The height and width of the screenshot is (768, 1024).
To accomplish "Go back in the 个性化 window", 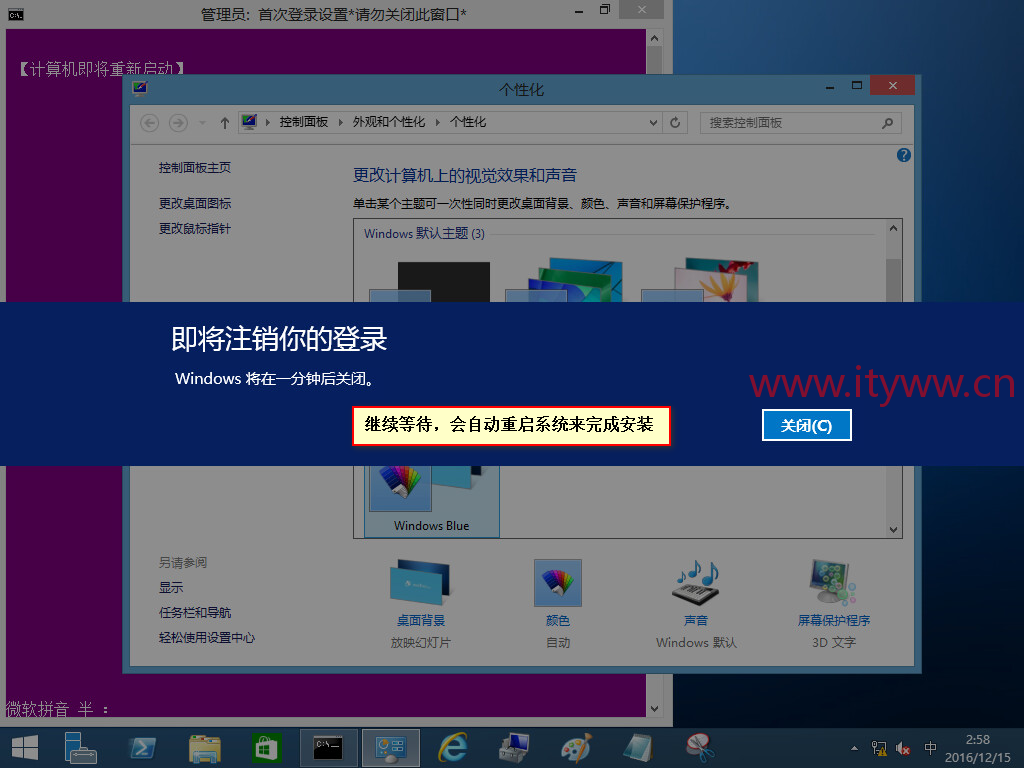I will (150, 123).
